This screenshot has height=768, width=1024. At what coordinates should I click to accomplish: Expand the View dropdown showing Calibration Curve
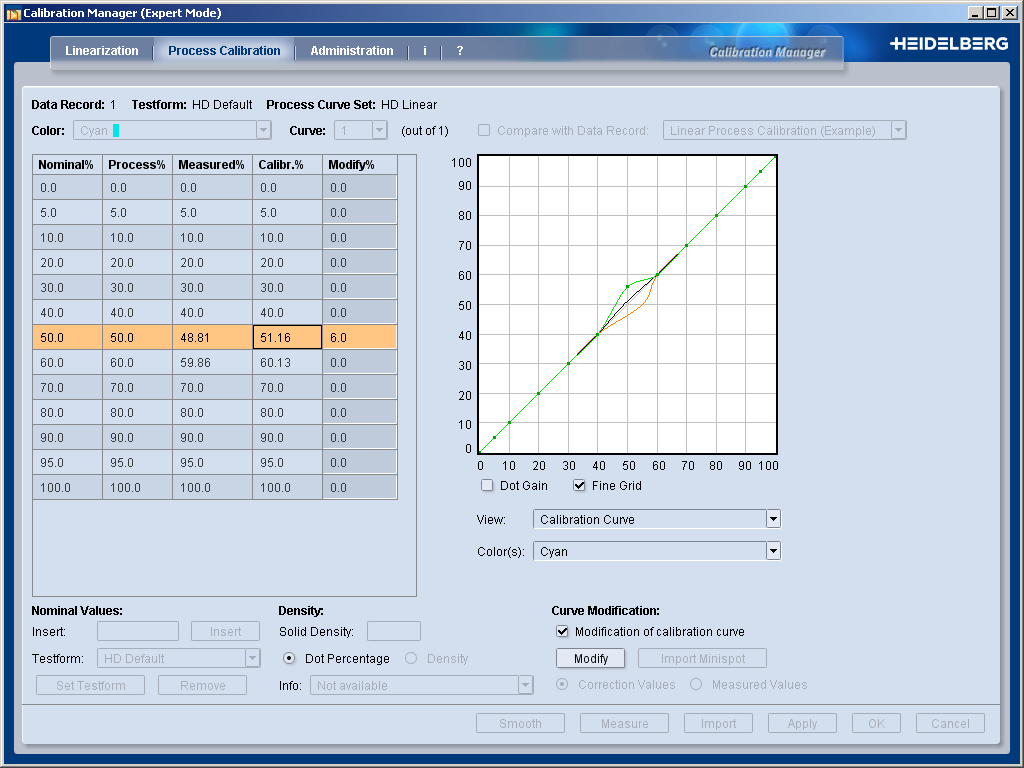[772, 520]
